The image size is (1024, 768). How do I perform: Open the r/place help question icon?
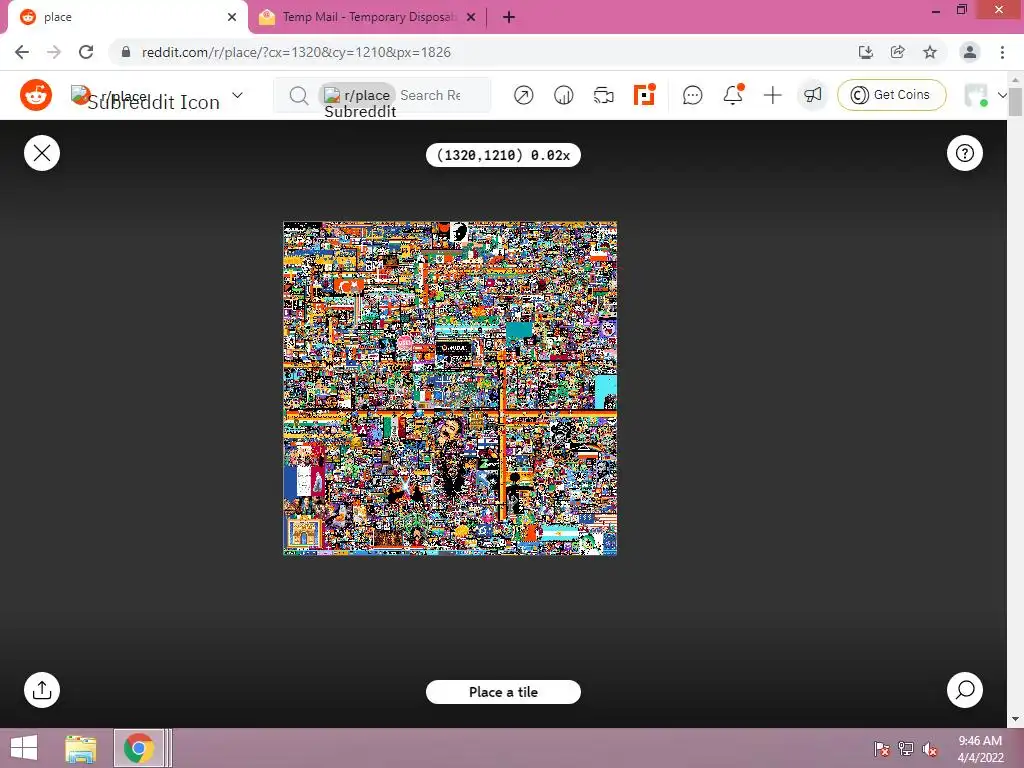click(965, 153)
